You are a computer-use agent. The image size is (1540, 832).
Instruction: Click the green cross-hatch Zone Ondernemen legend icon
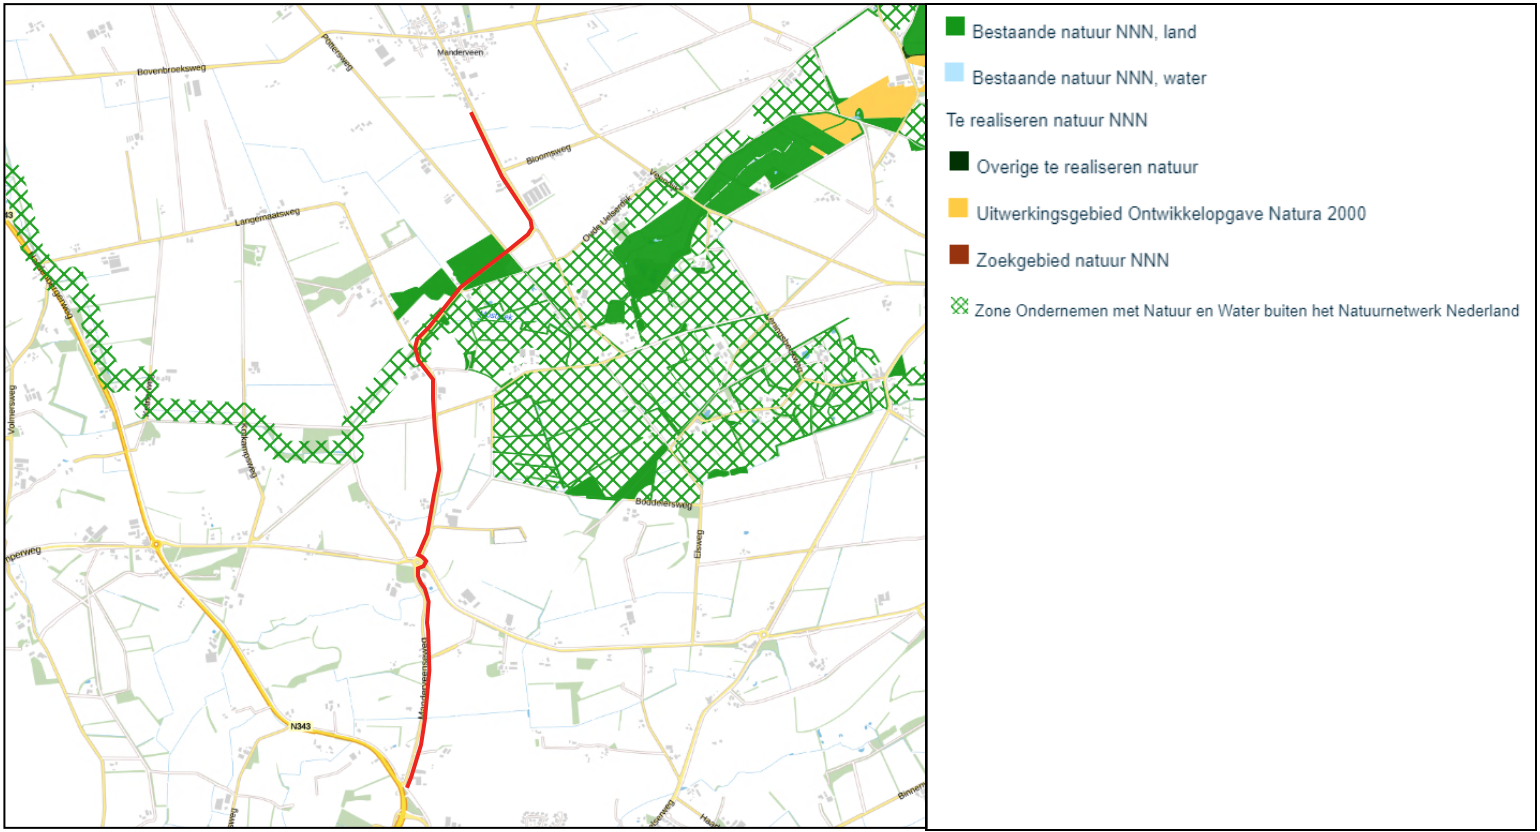959,307
